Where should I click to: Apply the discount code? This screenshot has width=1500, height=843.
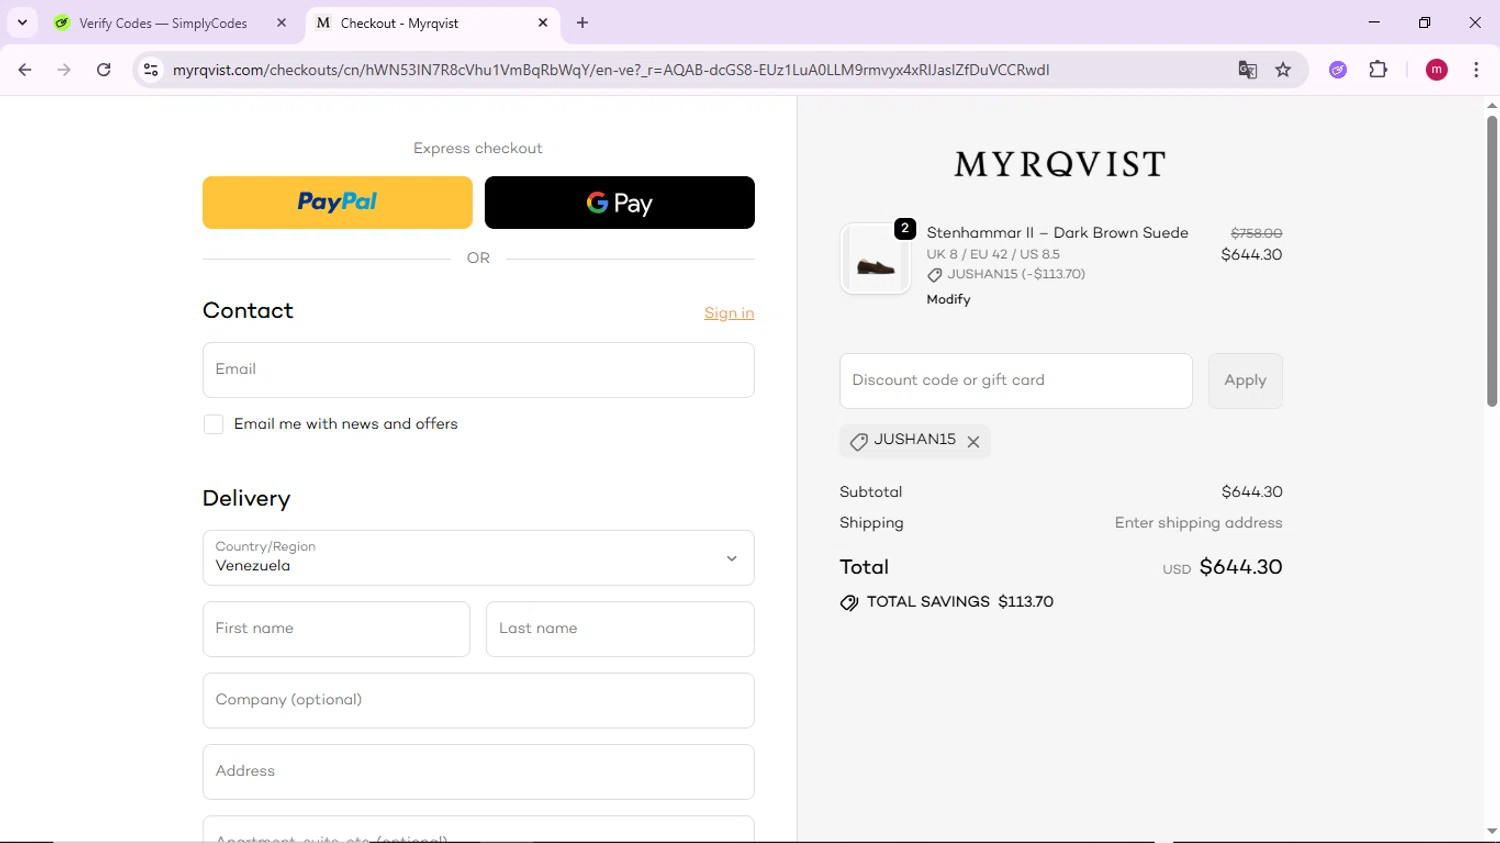[1245, 381]
